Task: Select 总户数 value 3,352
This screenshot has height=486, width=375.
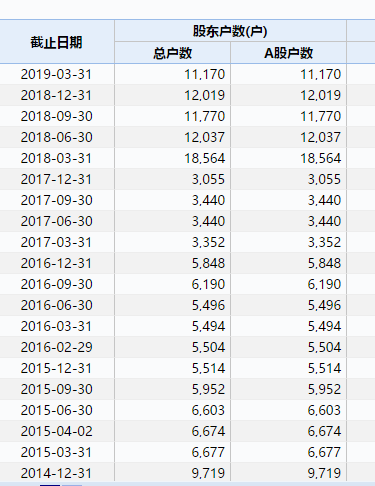Action: pyautogui.click(x=209, y=242)
